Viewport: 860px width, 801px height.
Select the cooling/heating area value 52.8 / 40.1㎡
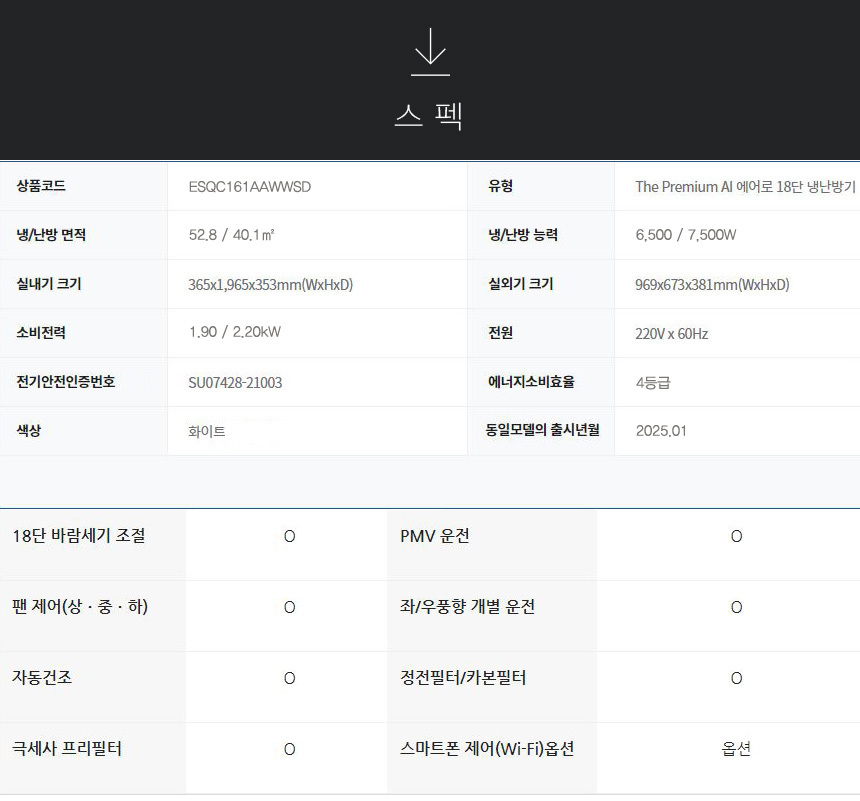[231, 236]
